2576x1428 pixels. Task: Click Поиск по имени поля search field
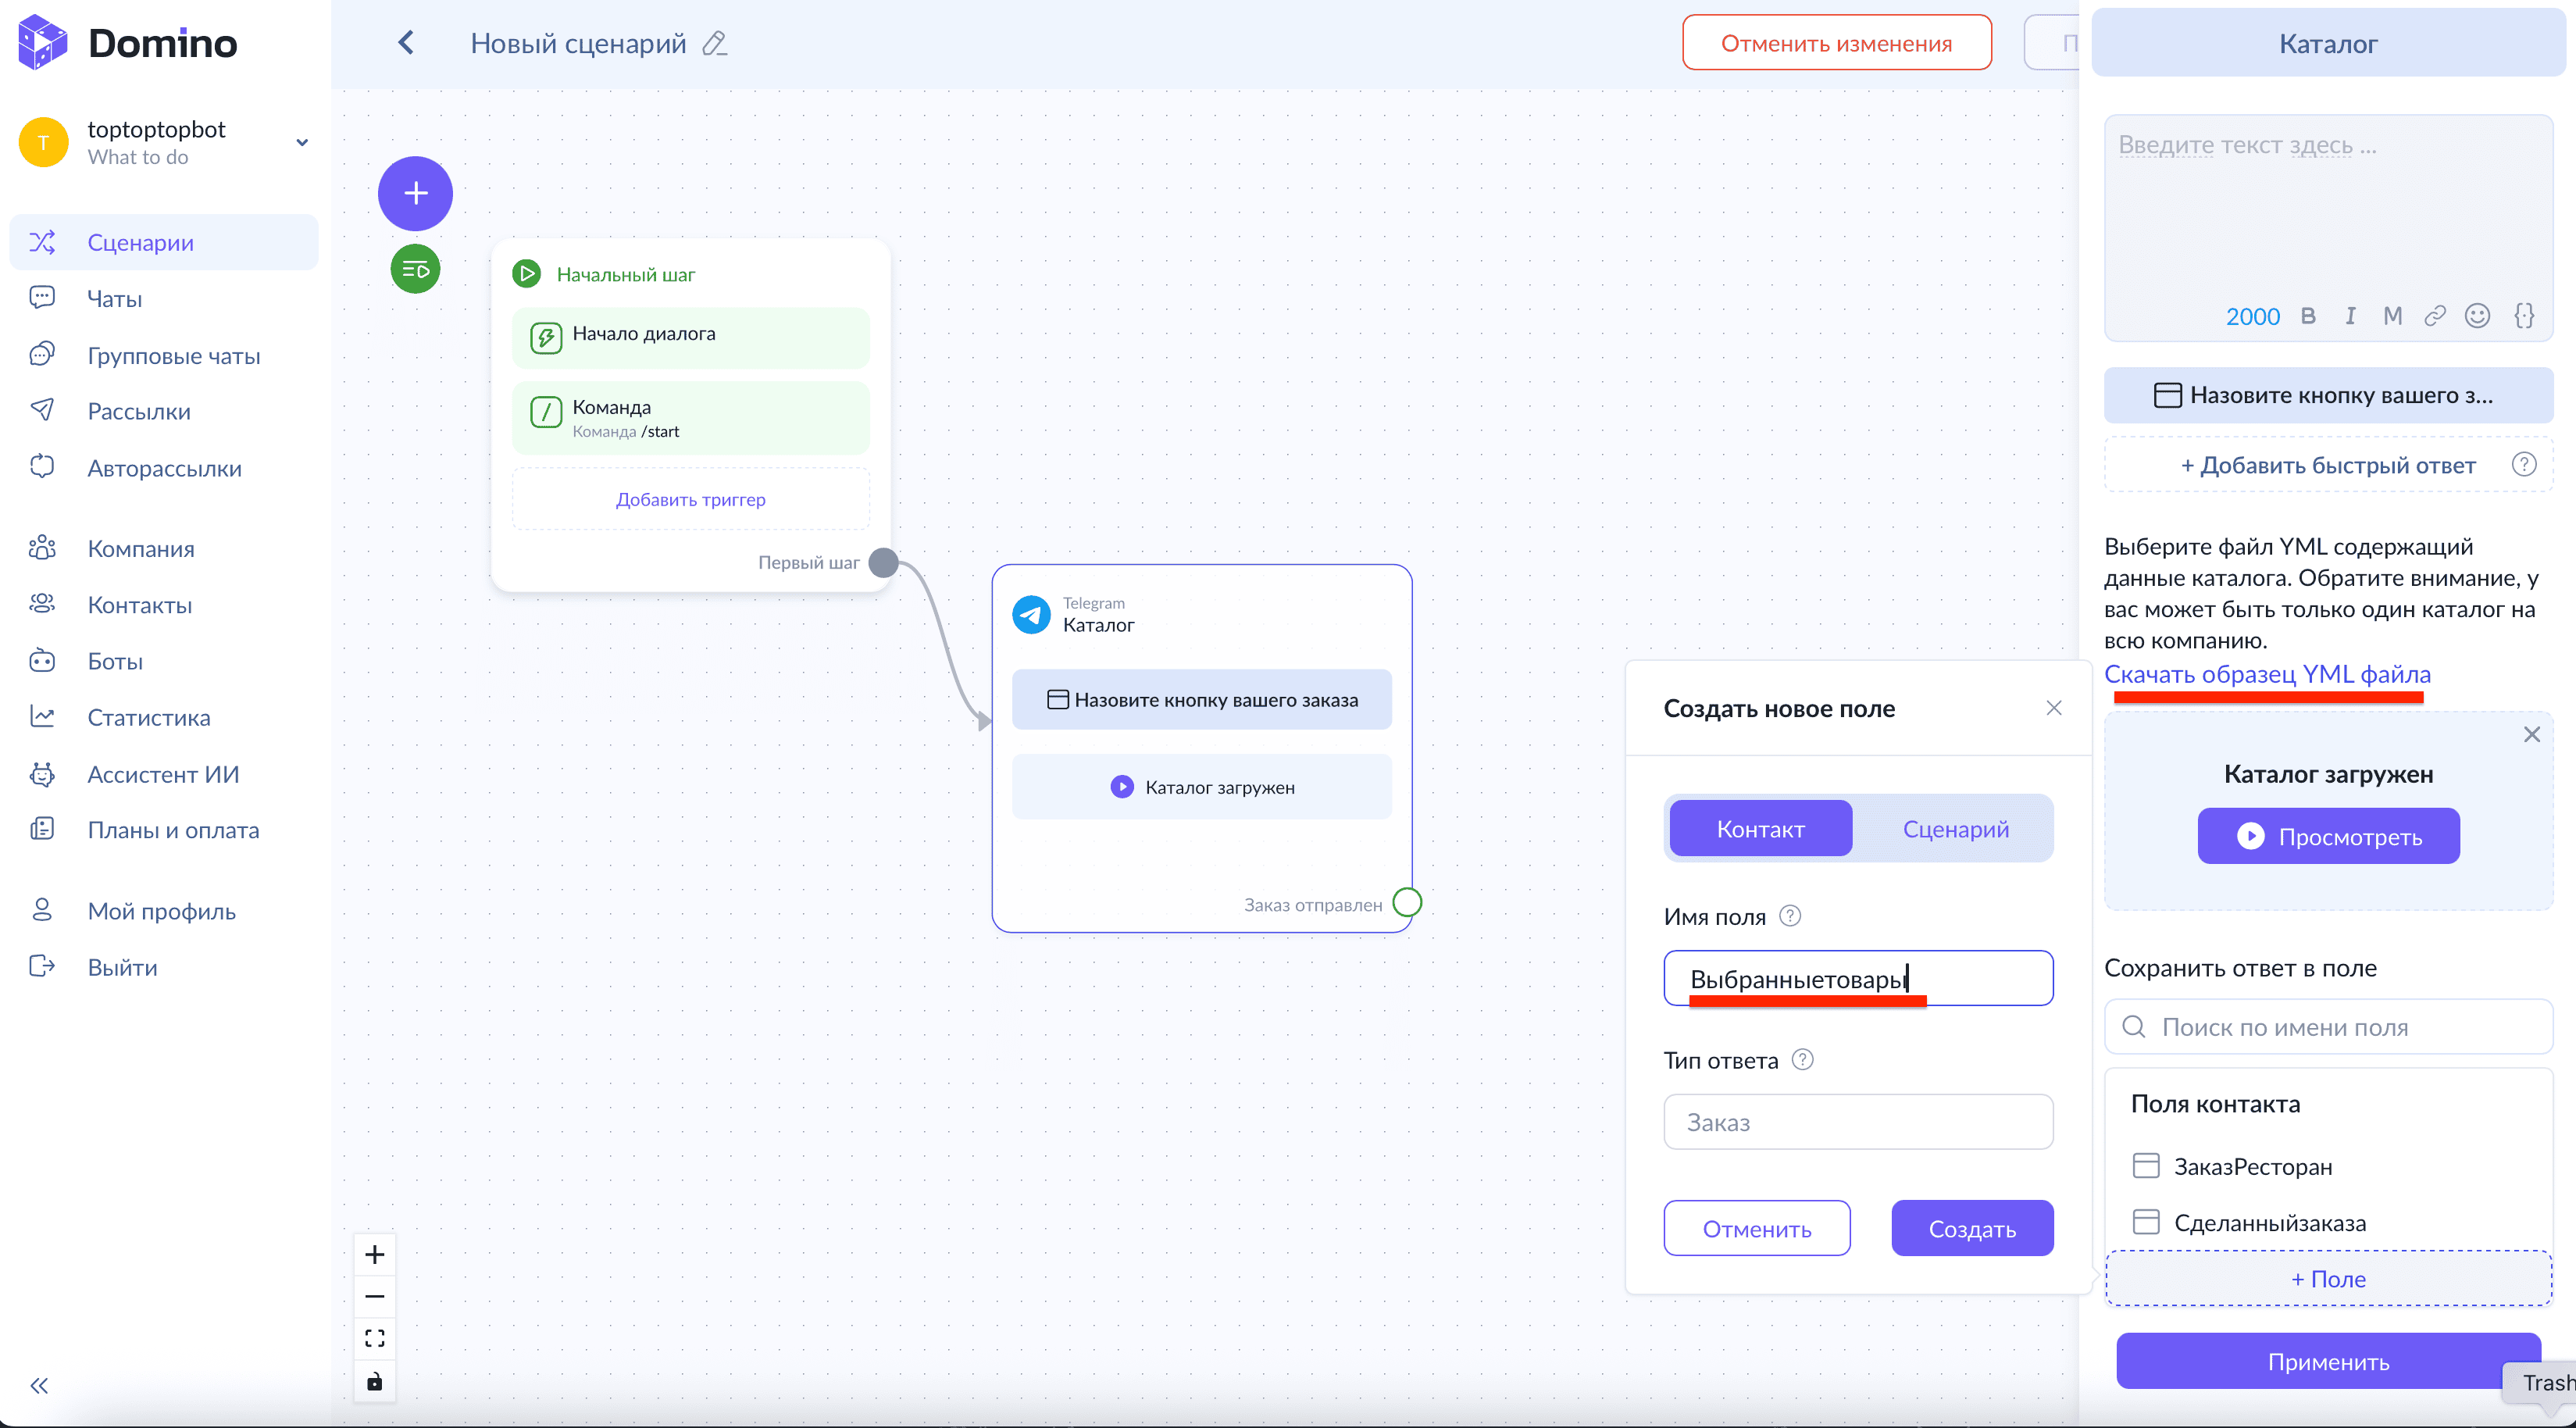pos(2328,1027)
